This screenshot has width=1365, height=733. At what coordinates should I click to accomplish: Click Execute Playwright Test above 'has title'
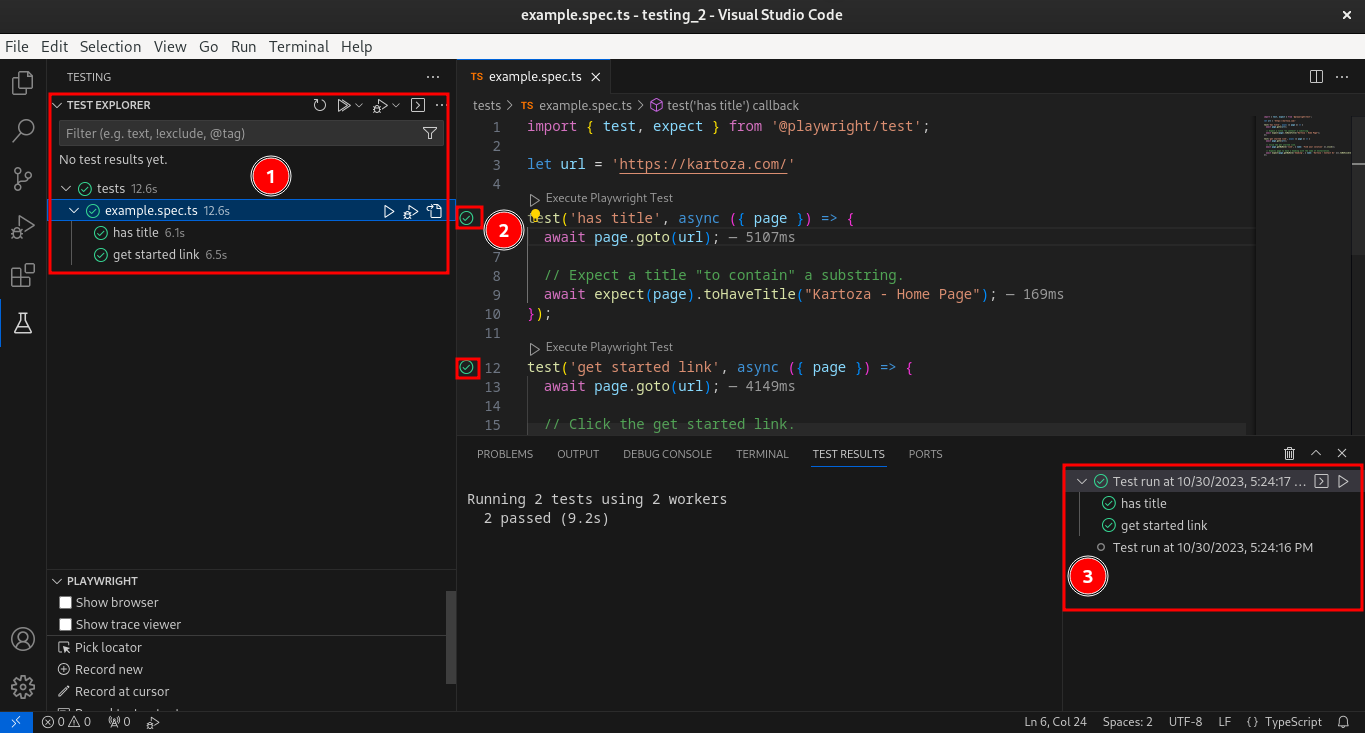[609, 198]
